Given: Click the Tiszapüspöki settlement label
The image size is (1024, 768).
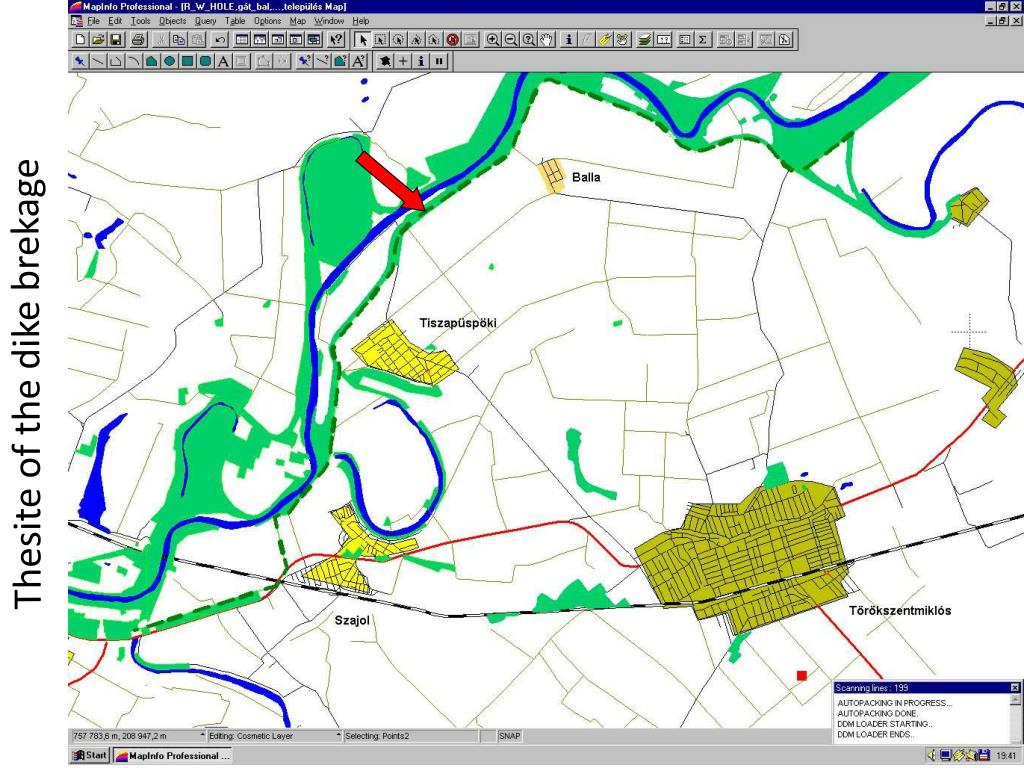Looking at the screenshot, I should 458,323.
